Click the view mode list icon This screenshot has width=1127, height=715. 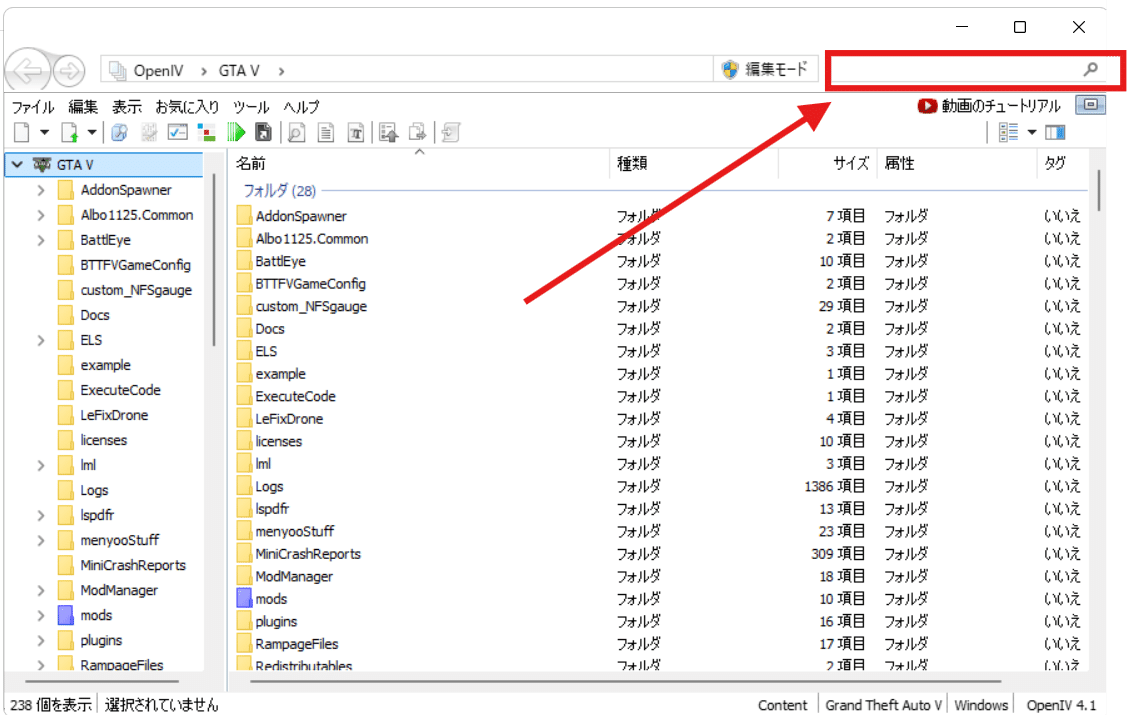[1008, 132]
